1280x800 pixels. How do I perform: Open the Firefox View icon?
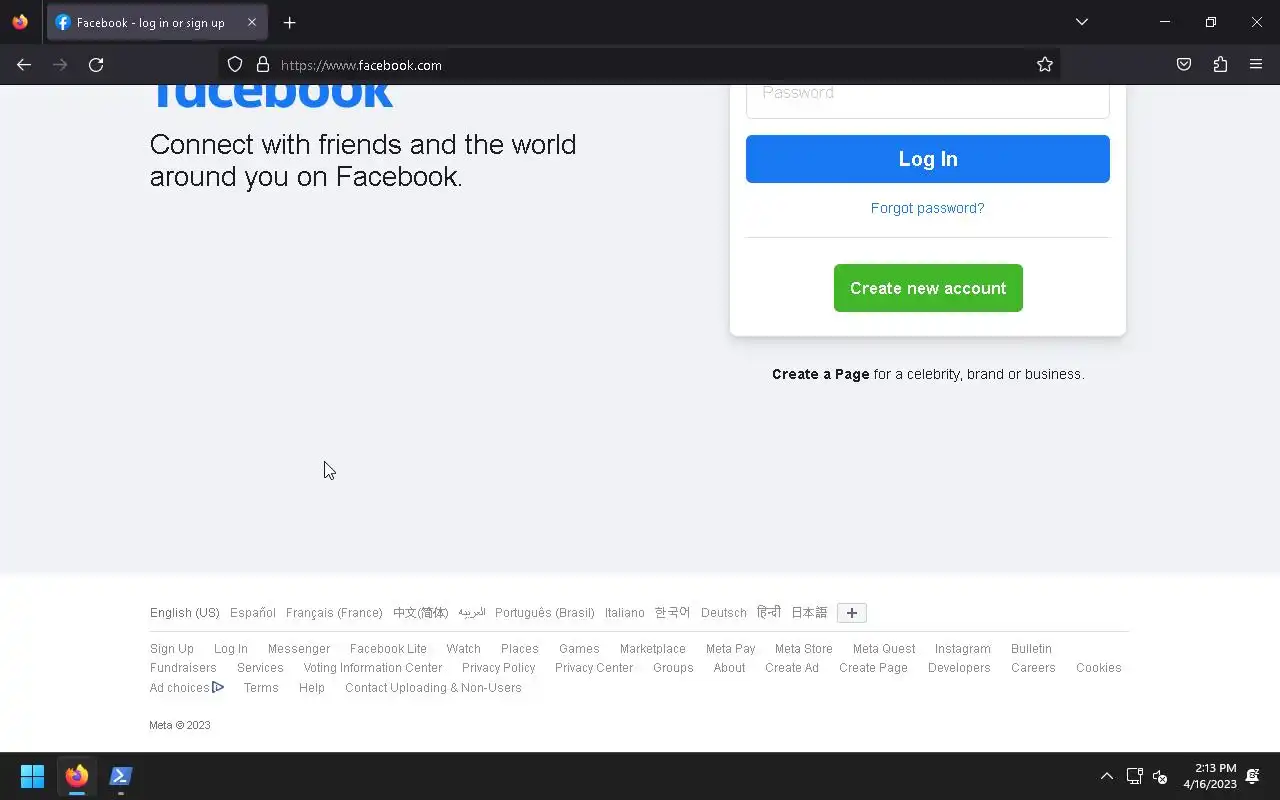(20, 22)
